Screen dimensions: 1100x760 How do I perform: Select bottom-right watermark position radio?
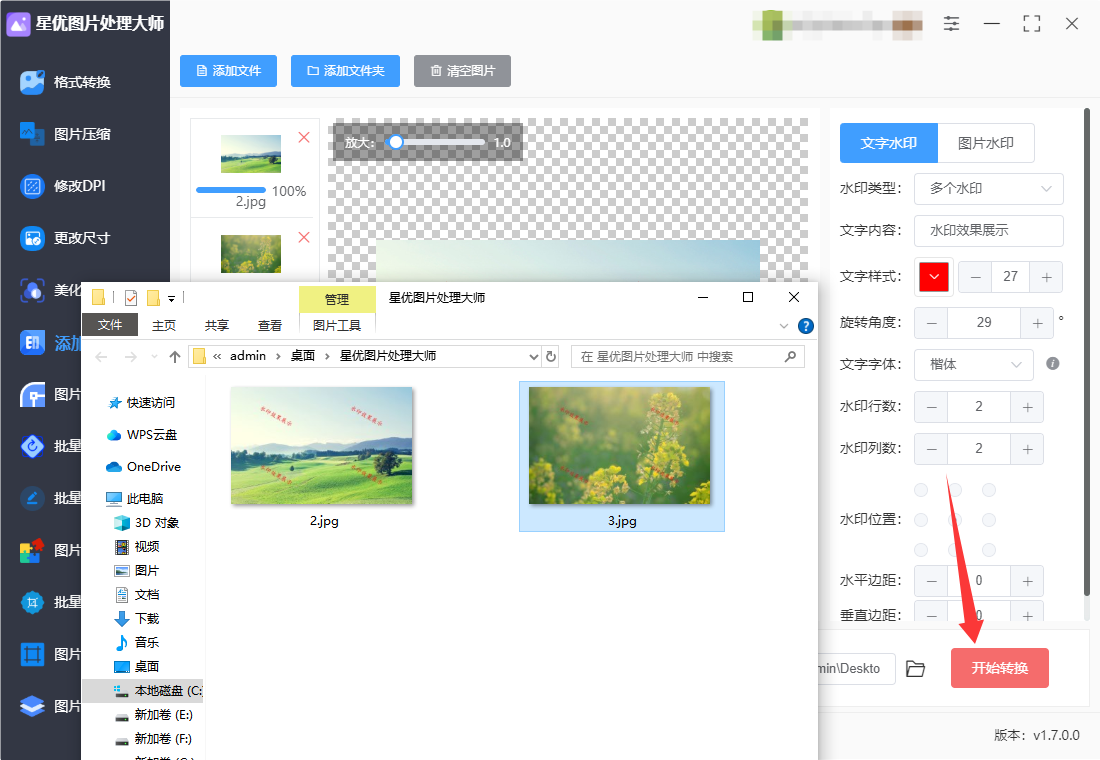point(989,550)
